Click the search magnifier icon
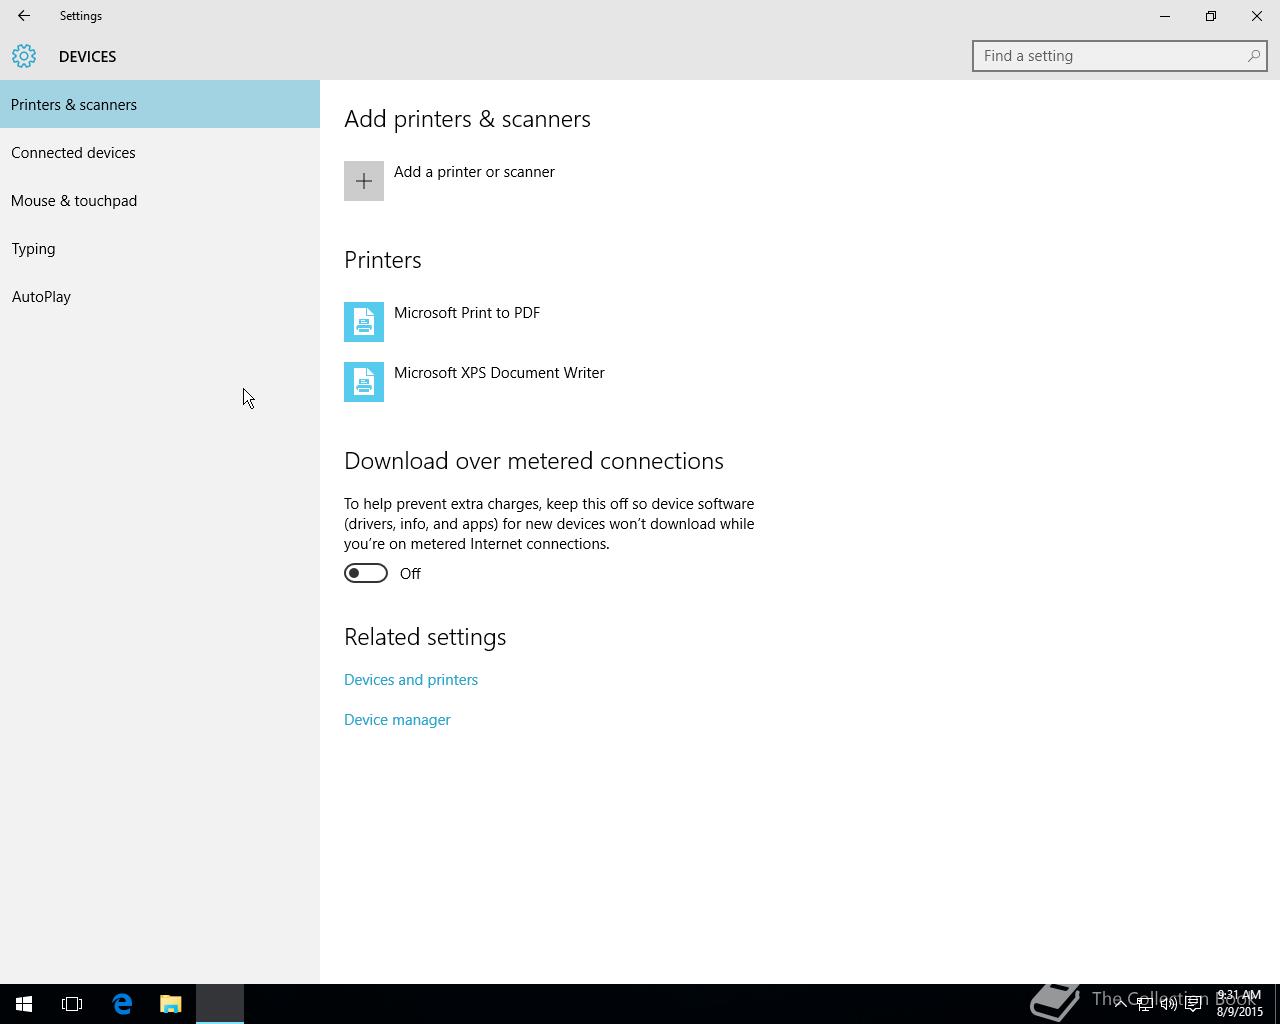The width and height of the screenshot is (1280, 1024). point(1253,56)
